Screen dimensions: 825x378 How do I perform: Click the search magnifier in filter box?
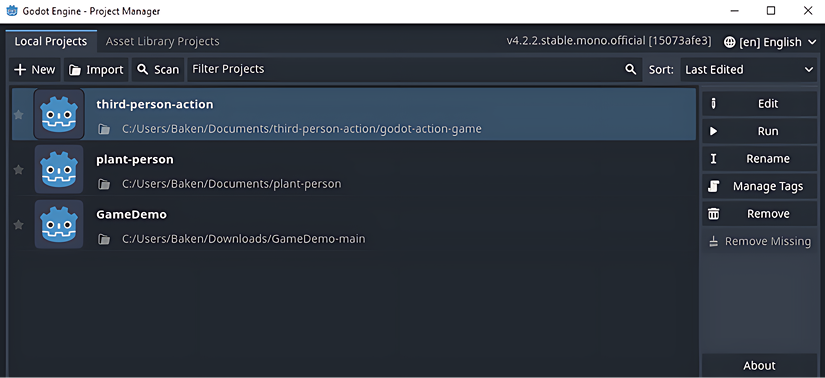pos(630,69)
